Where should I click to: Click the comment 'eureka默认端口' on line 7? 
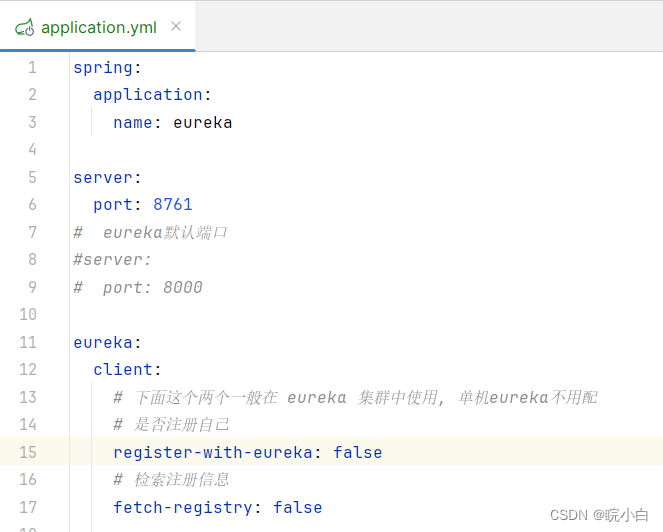tap(165, 233)
